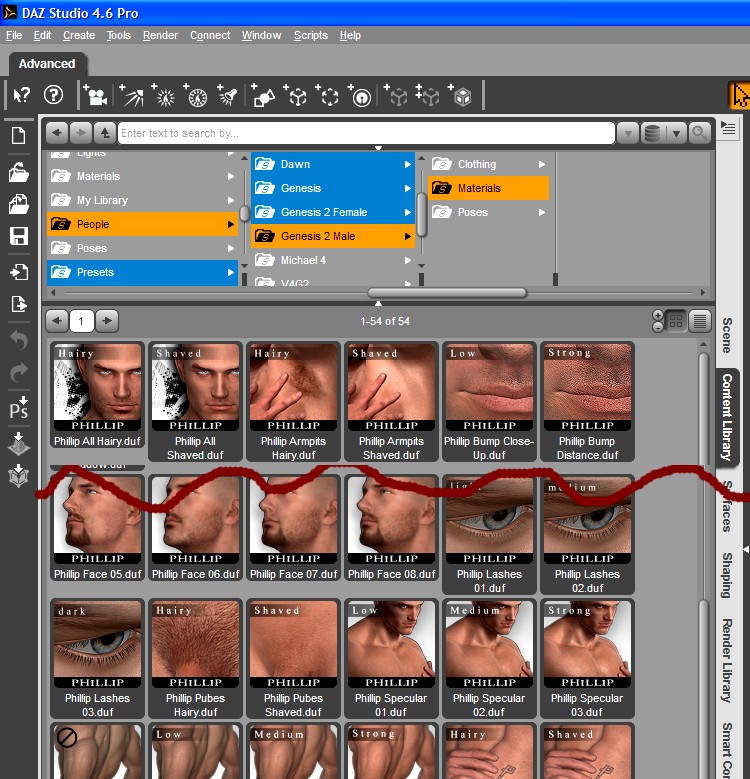
Task: Go to next results page
Action: 107,321
